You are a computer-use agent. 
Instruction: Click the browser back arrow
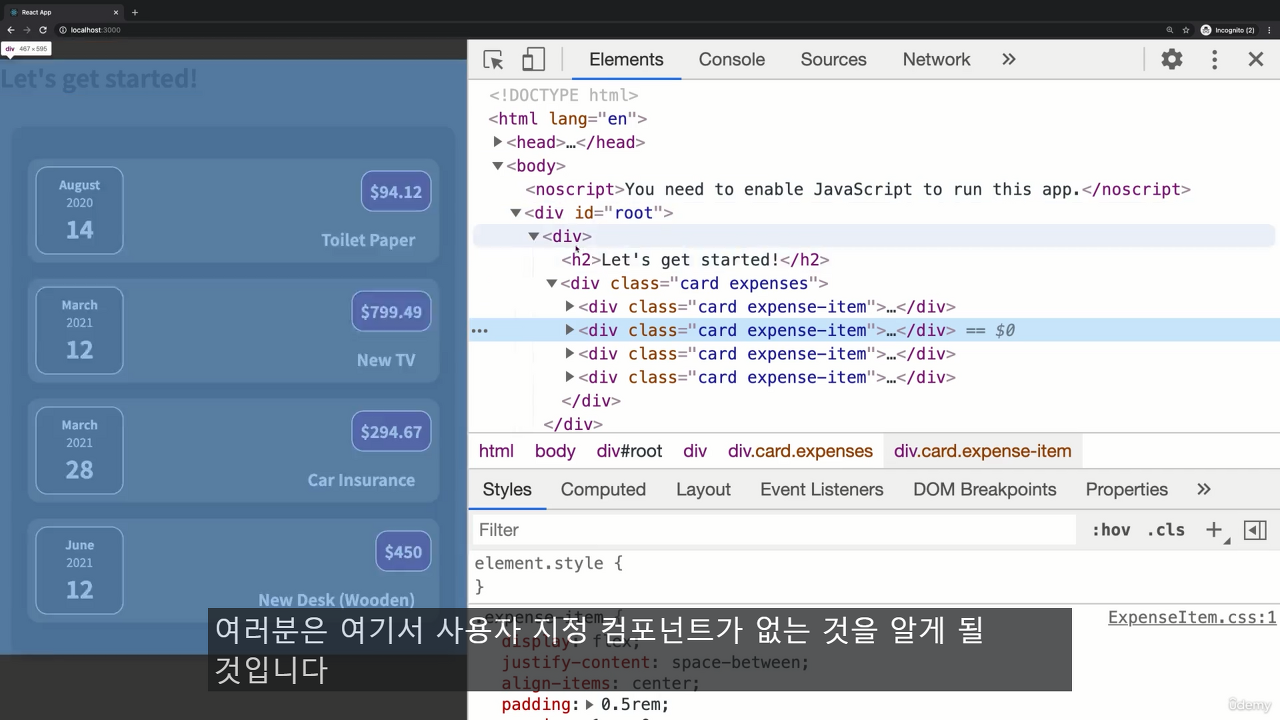11,30
